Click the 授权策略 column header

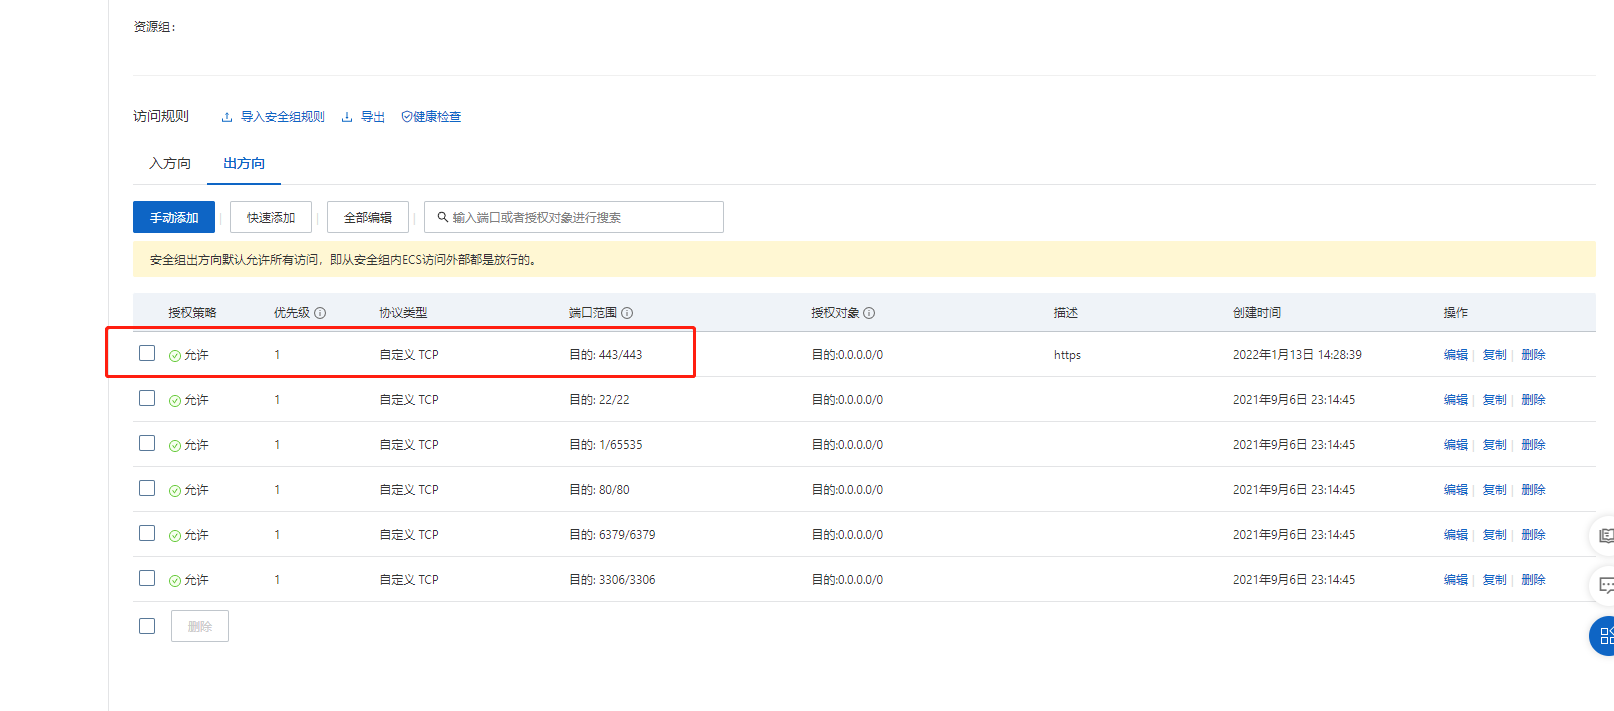[x=192, y=313]
